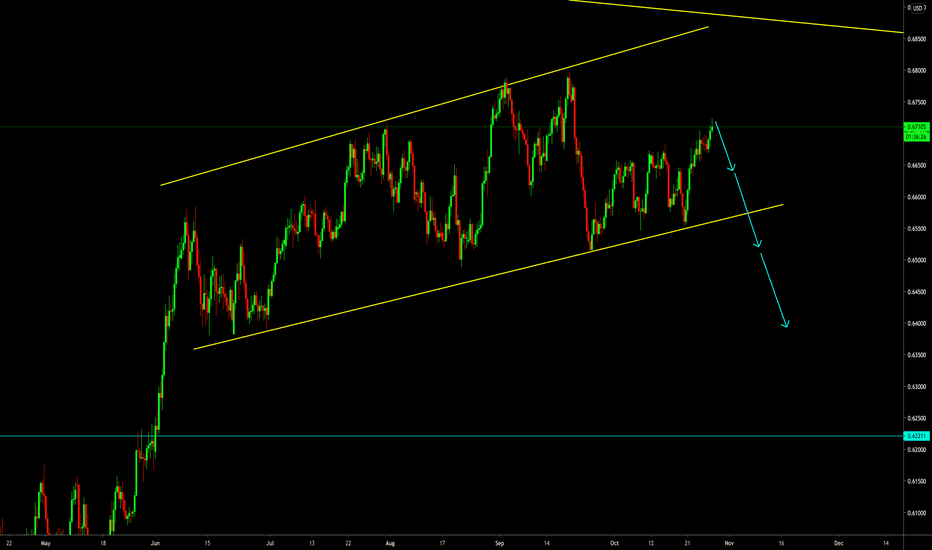Viewport: 932px width, 550px height.
Task: Click the Aug label on time axis
Action: pyautogui.click(x=390, y=543)
